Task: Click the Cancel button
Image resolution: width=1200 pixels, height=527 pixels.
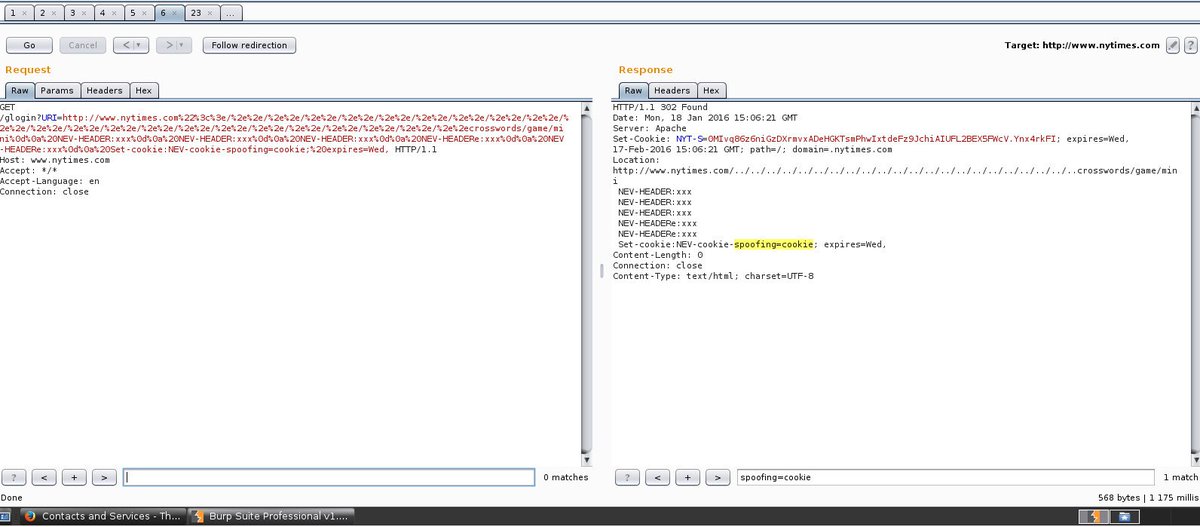Action: (x=83, y=45)
